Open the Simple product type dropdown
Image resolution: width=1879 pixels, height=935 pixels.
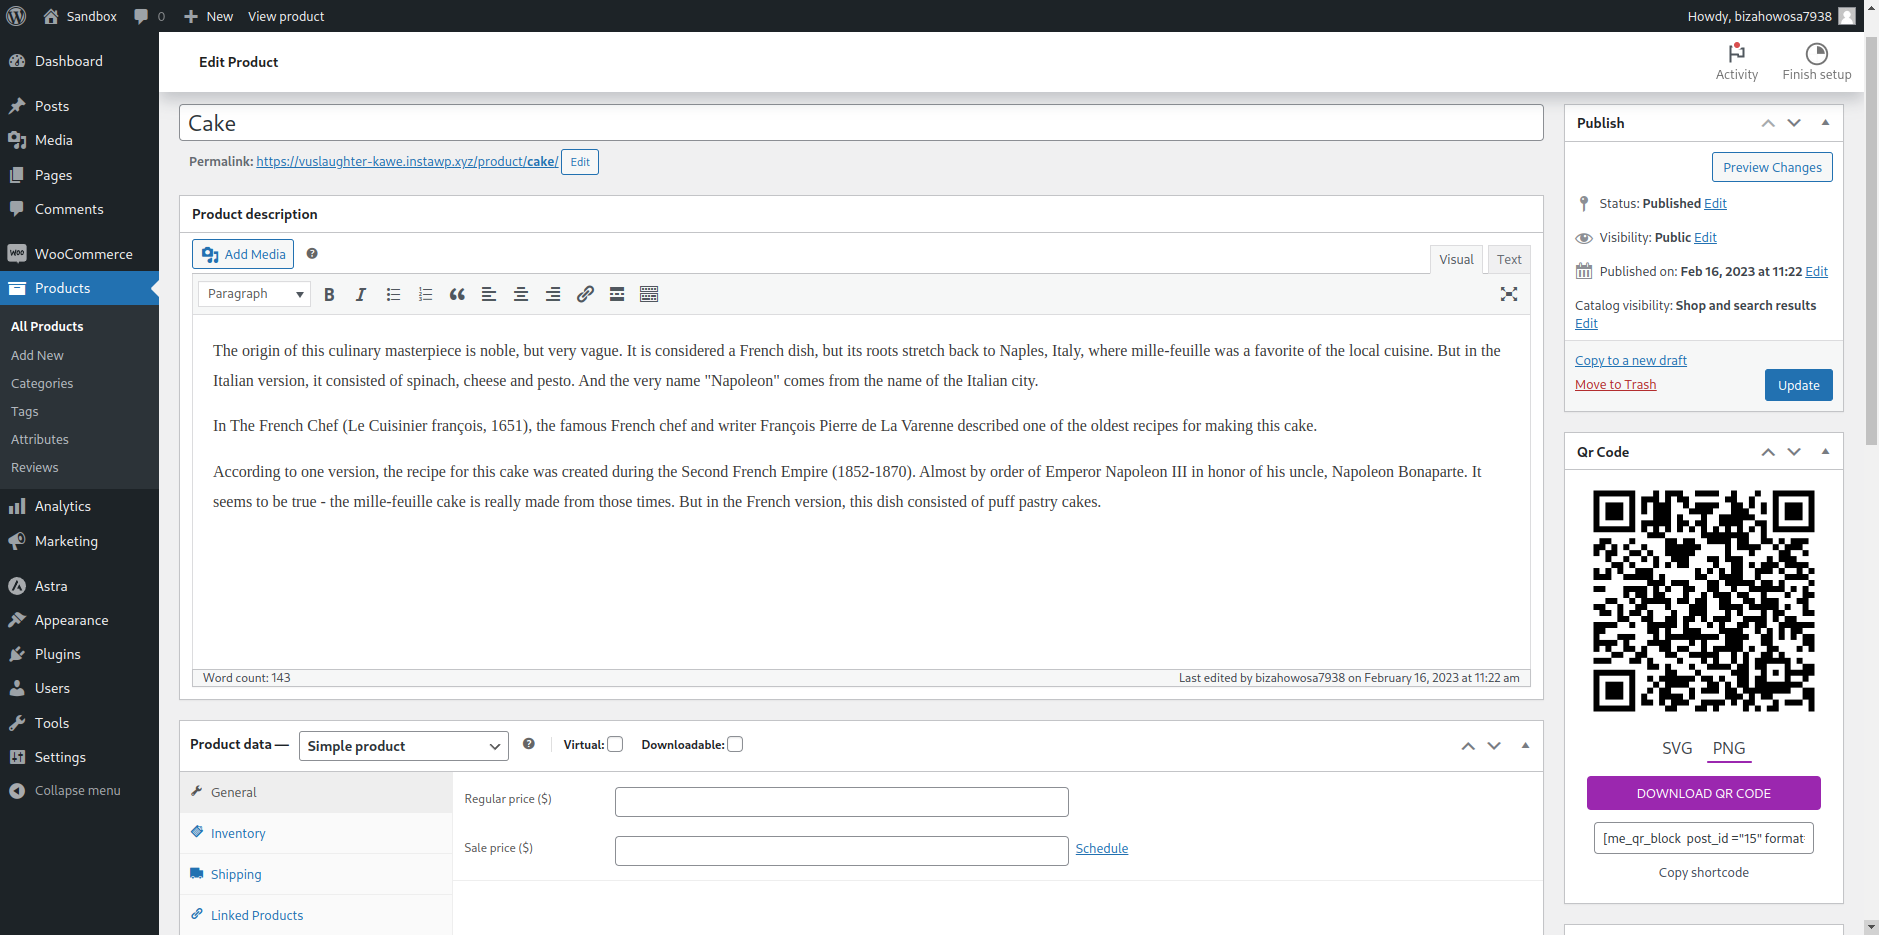(404, 746)
